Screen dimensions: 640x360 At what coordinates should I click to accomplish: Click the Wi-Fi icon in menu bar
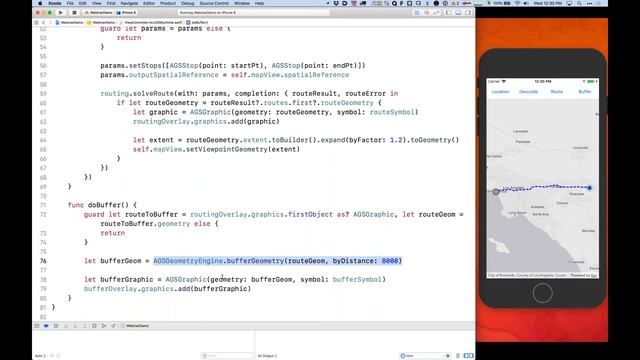(518, 3)
